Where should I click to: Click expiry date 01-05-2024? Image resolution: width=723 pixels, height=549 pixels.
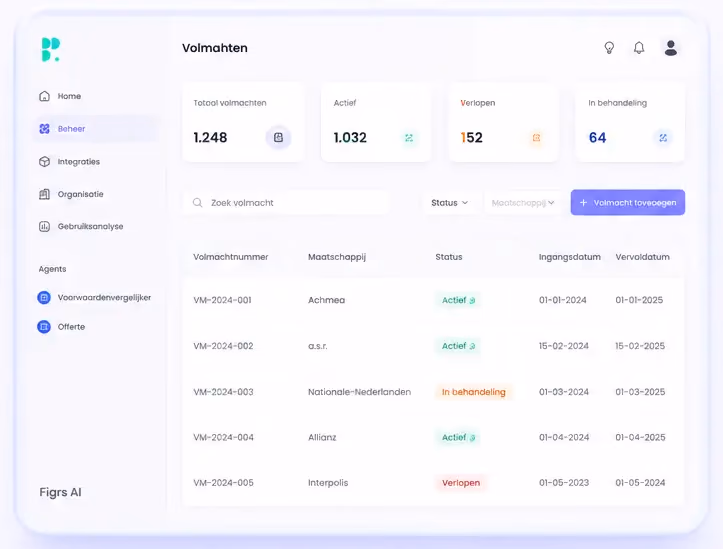click(x=640, y=483)
